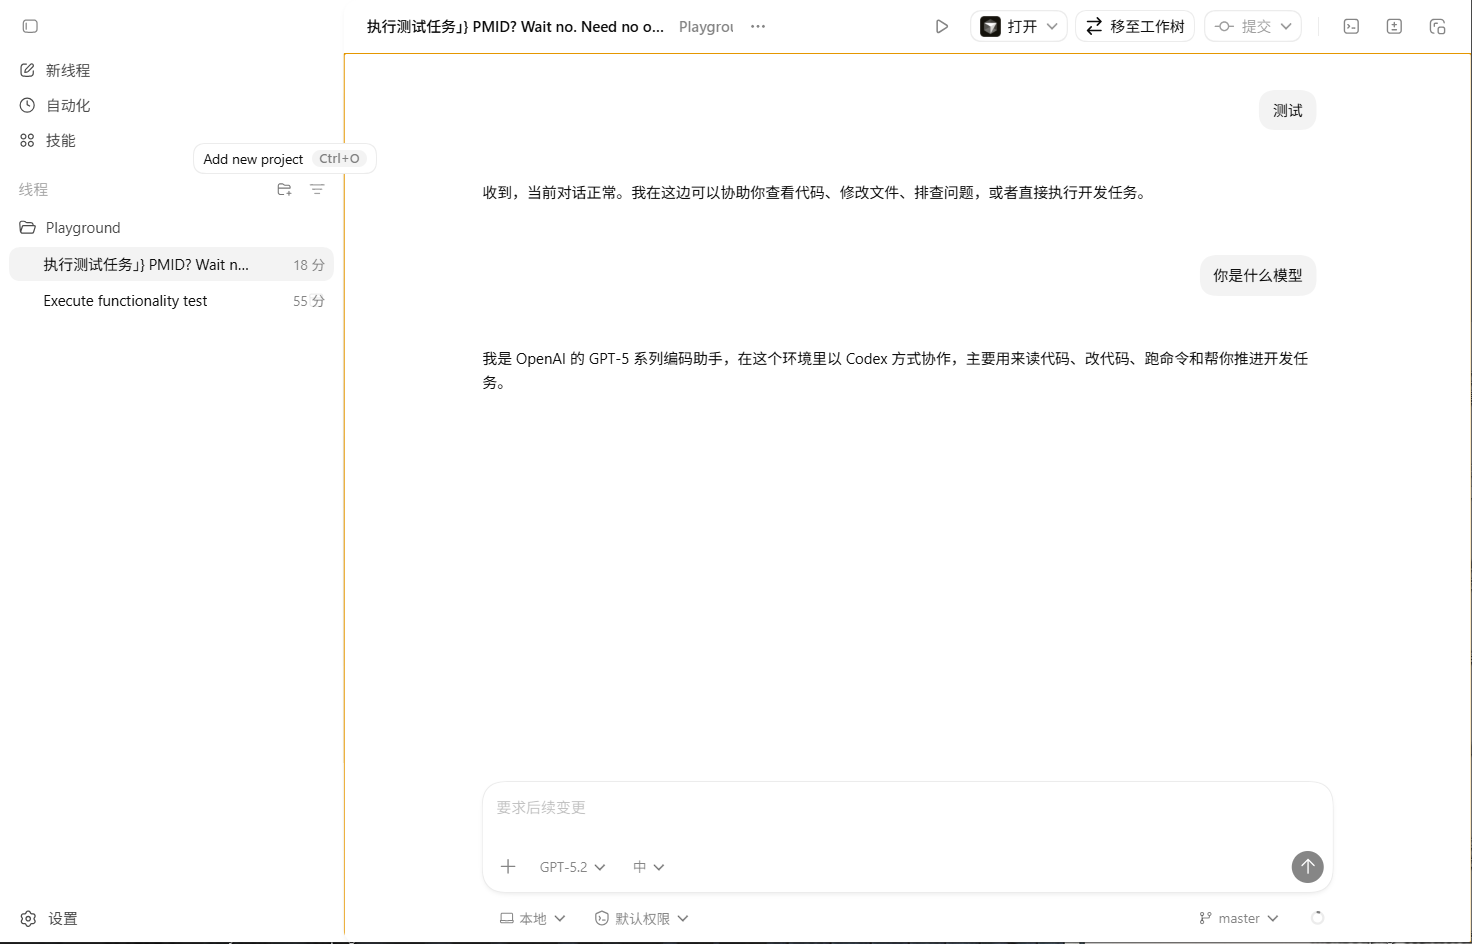Toggle the sidebar panel icon
Viewport: 1472px width, 944px height.
pyautogui.click(x=30, y=26)
